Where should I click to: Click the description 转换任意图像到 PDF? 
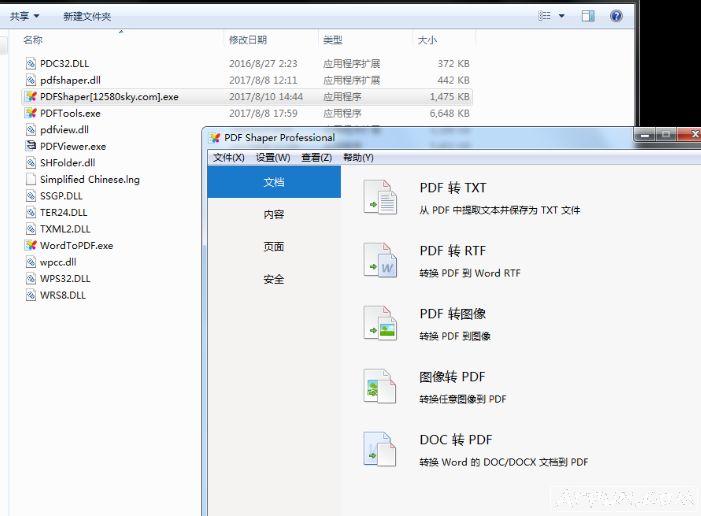[x=463, y=399]
